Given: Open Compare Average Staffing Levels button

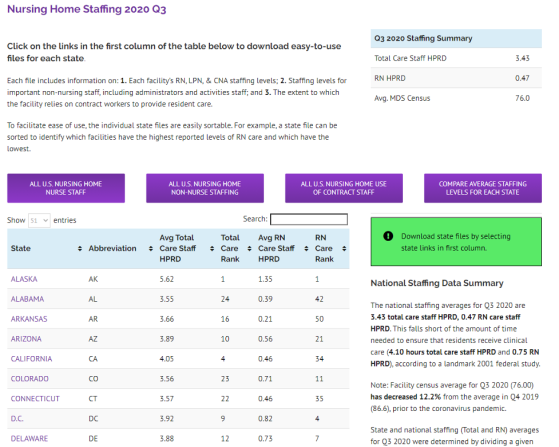Looking at the screenshot, I should click(x=483, y=188).
